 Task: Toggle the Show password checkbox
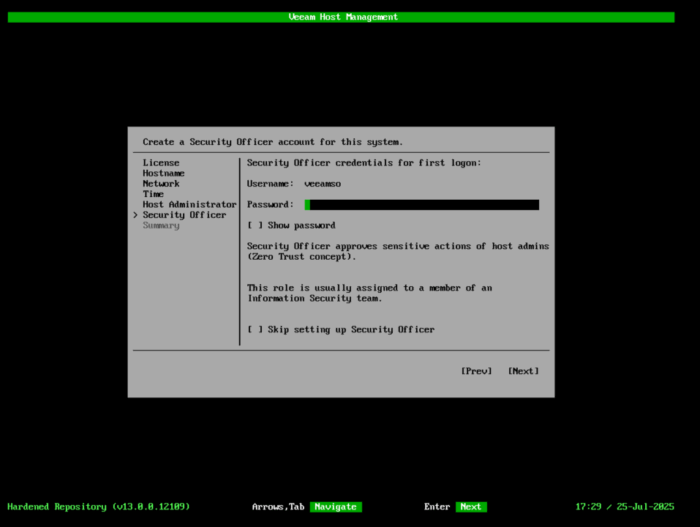pyautogui.click(x=291, y=225)
